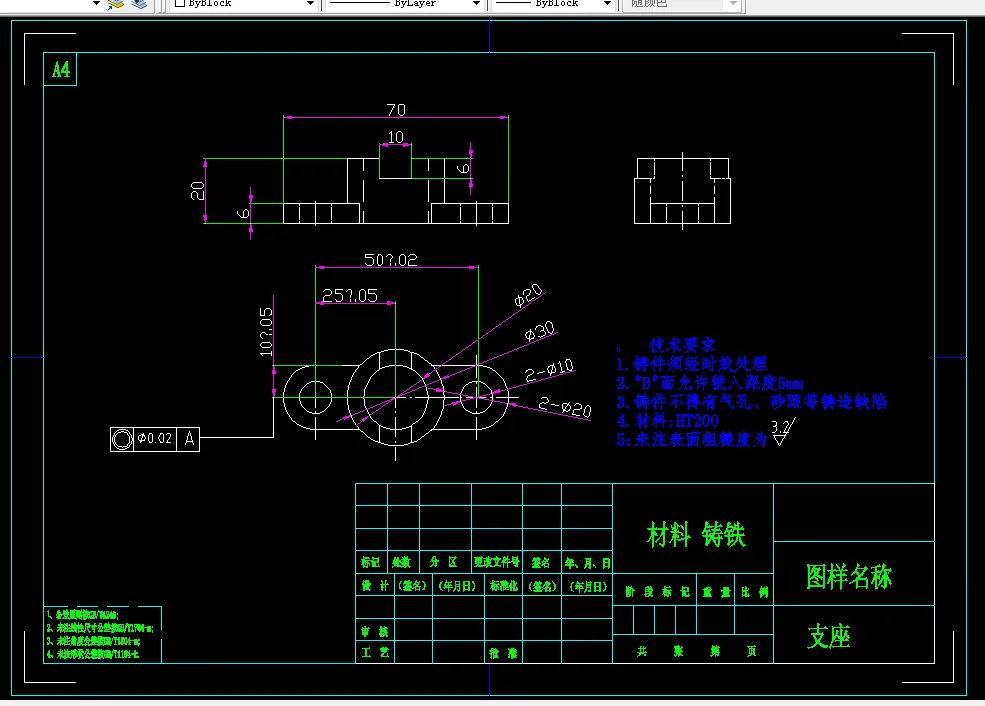This screenshot has width=985, height=706.
Task: Open the layer list dropdown arrow
Action: coord(96,4)
